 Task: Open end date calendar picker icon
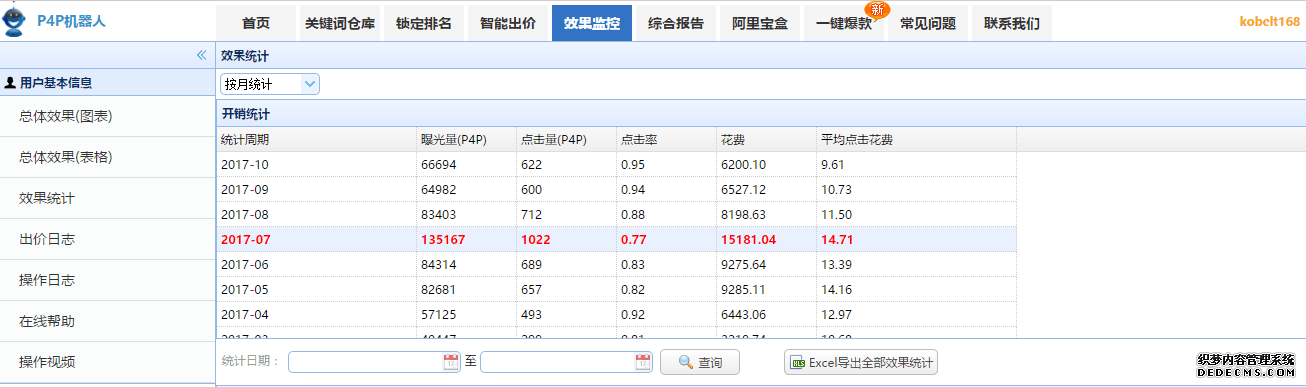coord(642,362)
